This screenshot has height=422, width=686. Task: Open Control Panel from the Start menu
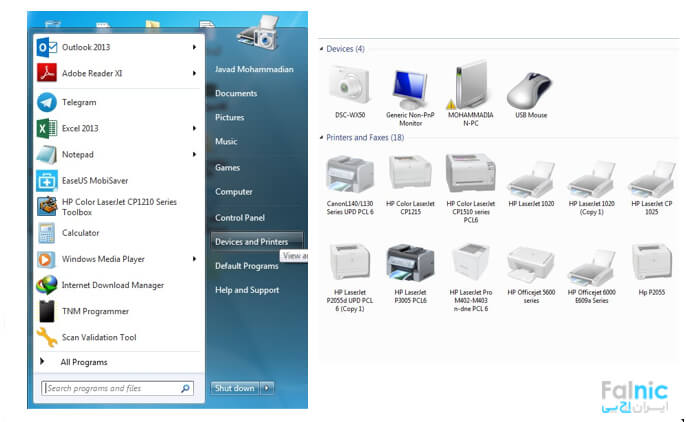240,217
